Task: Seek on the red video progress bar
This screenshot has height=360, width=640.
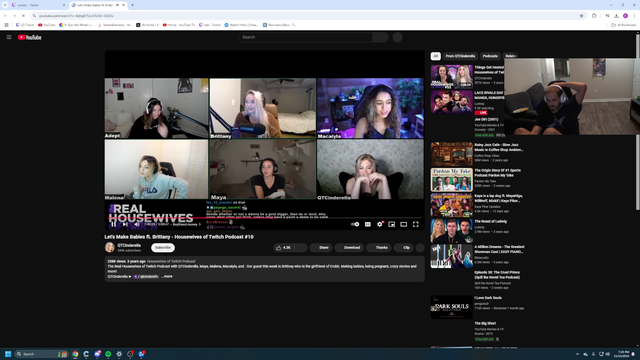Action: [264, 218]
